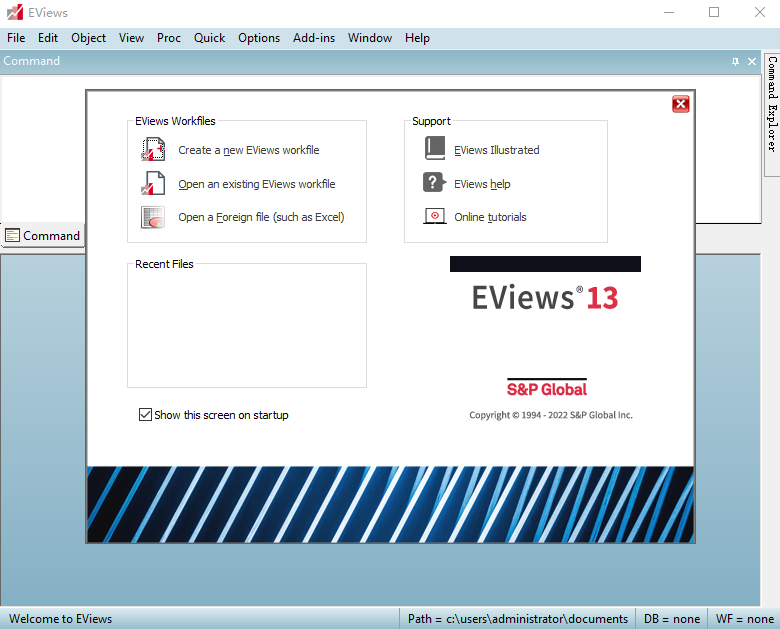The width and height of the screenshot is (780, 629).
Task: Click Create a new EViews workfile link
Action: click(248, 150)
